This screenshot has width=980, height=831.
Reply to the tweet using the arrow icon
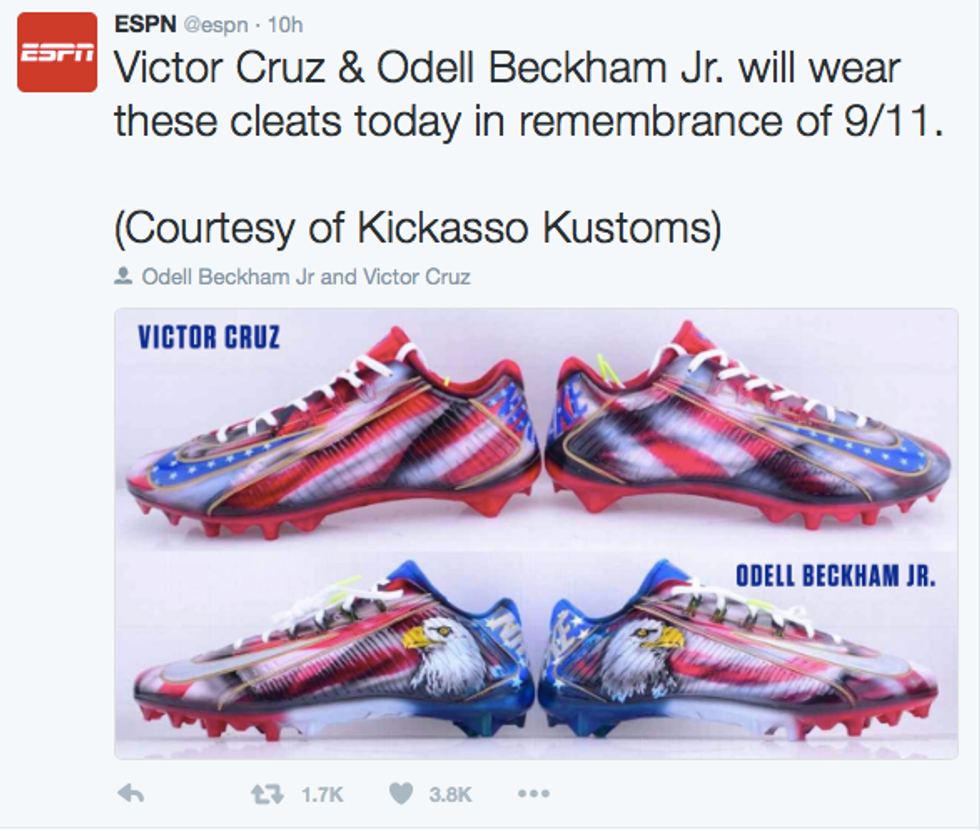pos(131,794)
